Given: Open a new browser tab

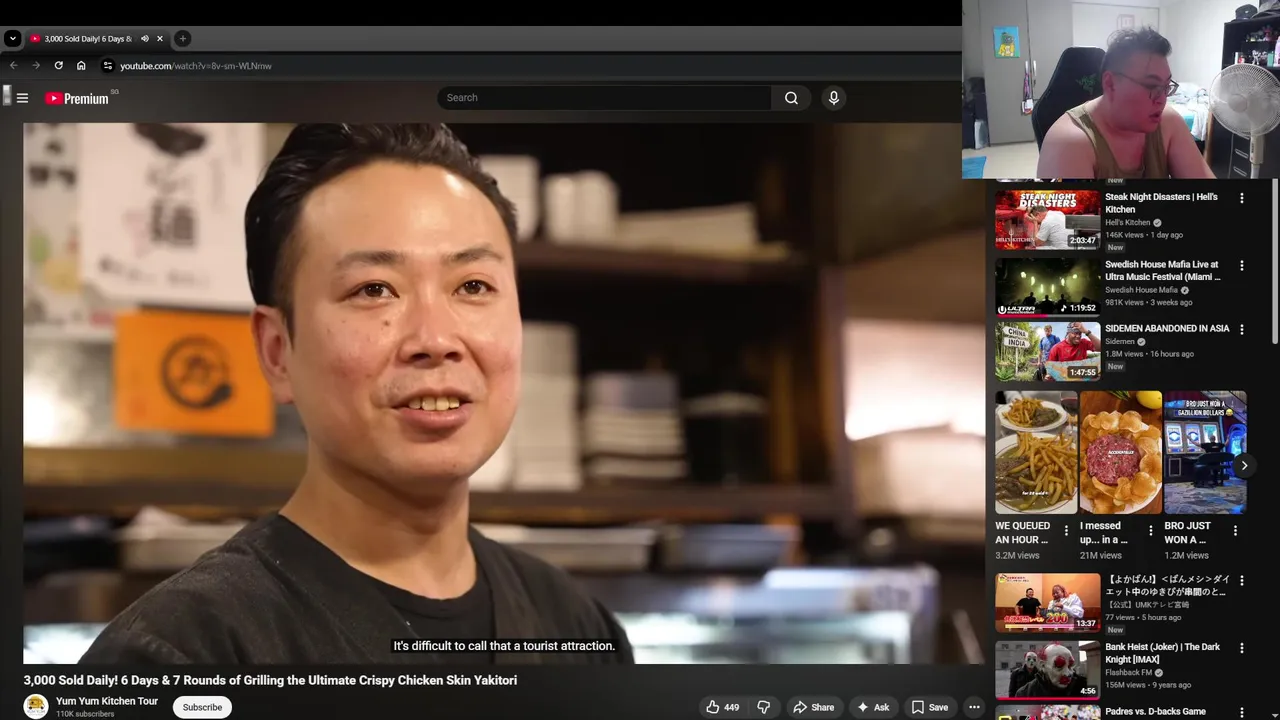Looking at the screenshot, I should point(182,38).
